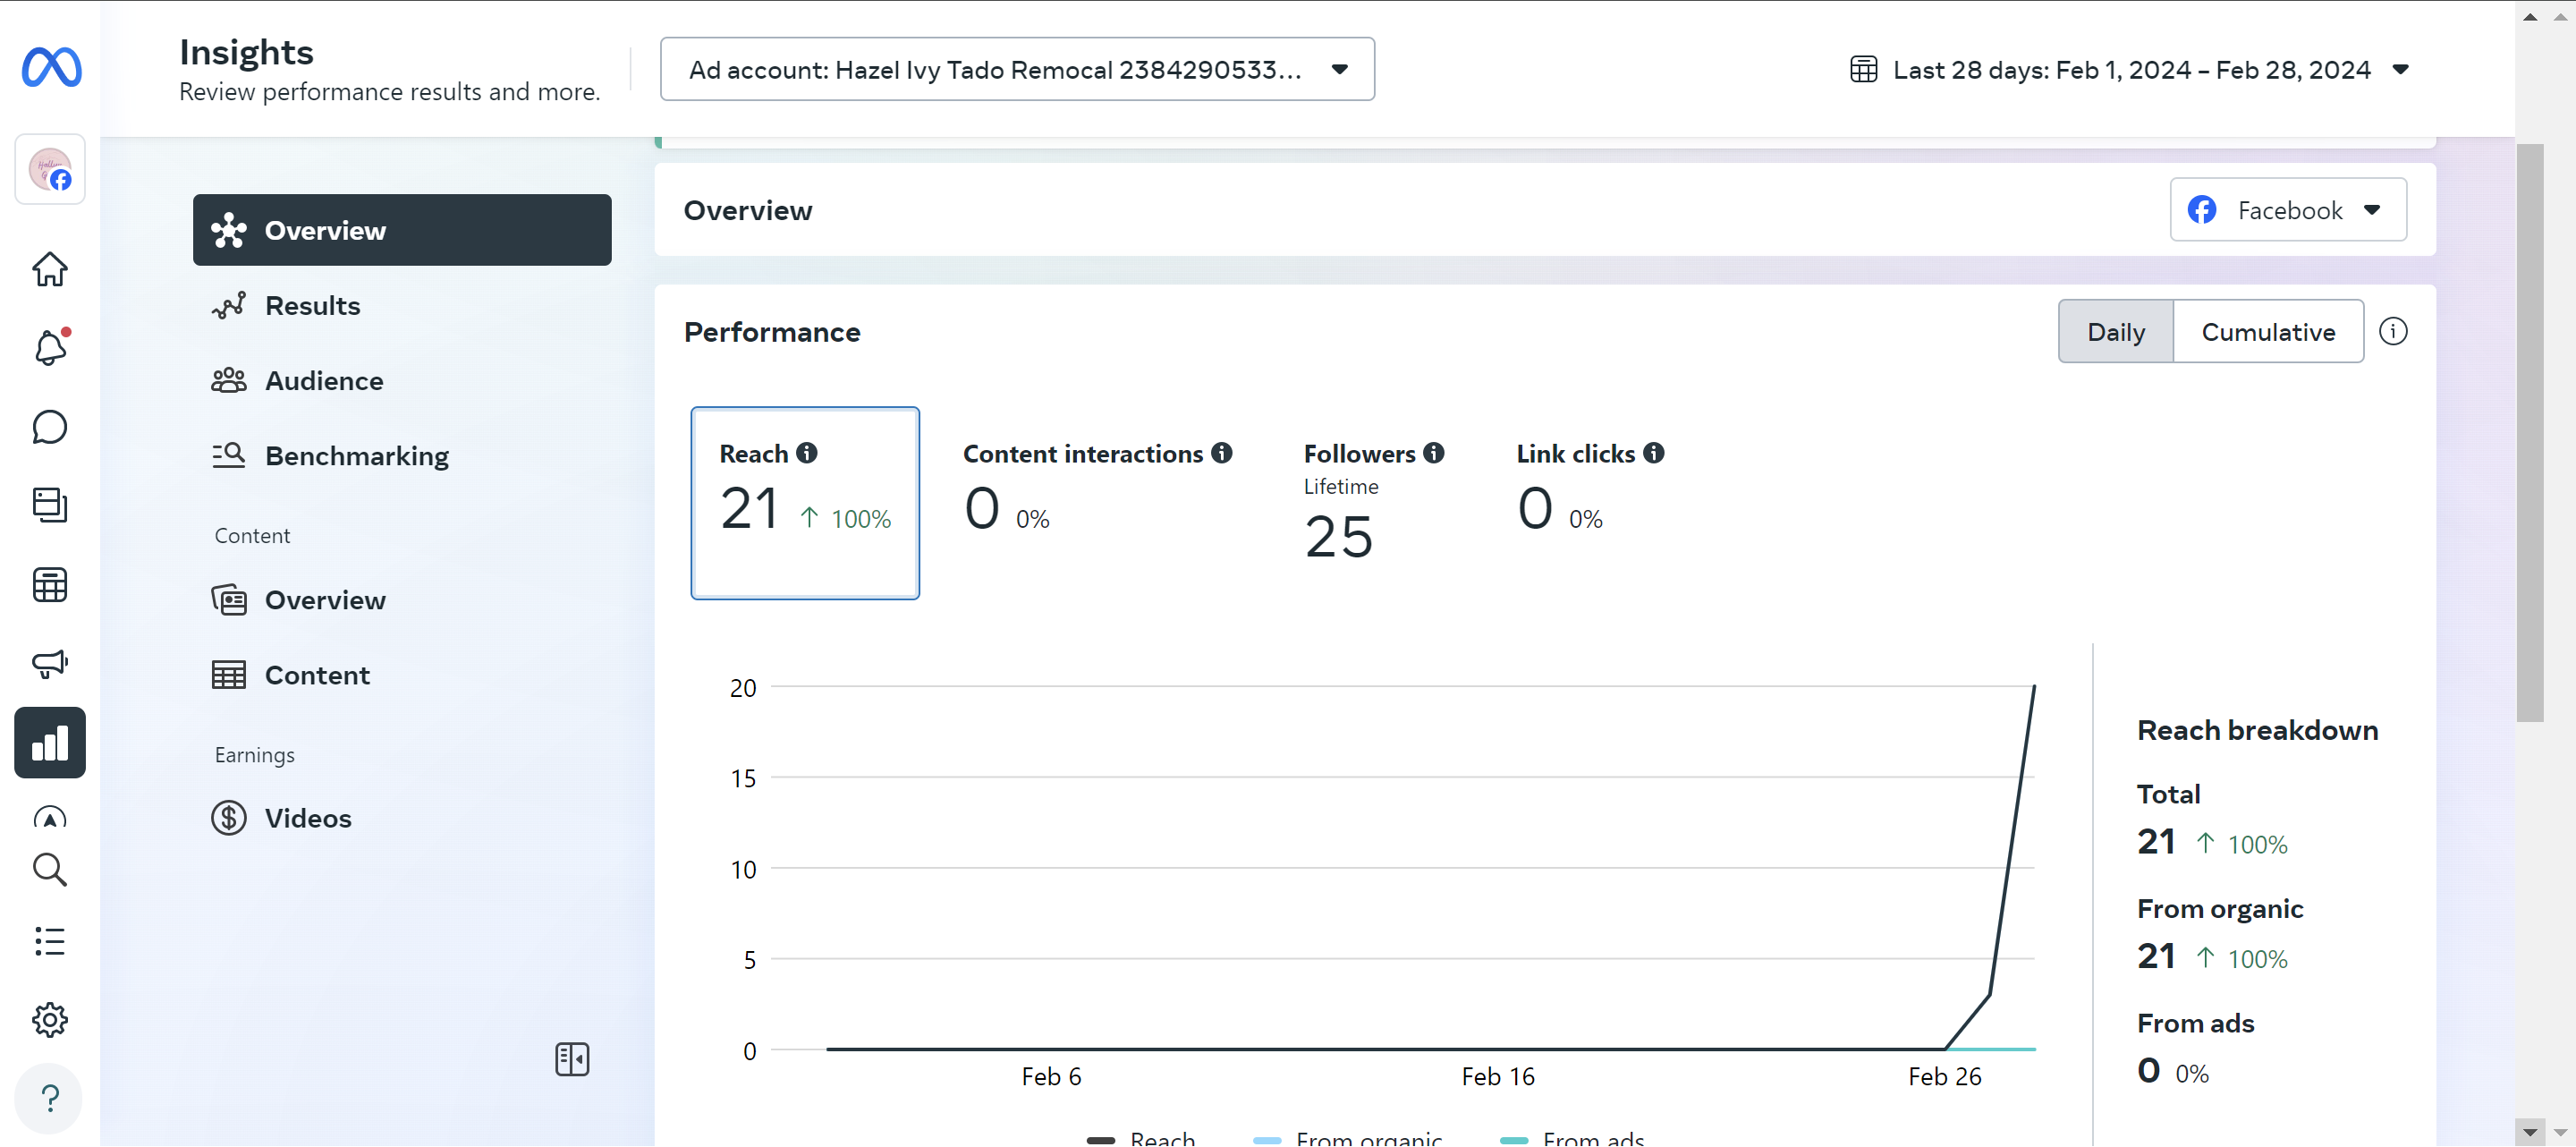The image size is (2576, 1147).
Task: Switch chart to Cumulative view
Action: click(2267, 332)
